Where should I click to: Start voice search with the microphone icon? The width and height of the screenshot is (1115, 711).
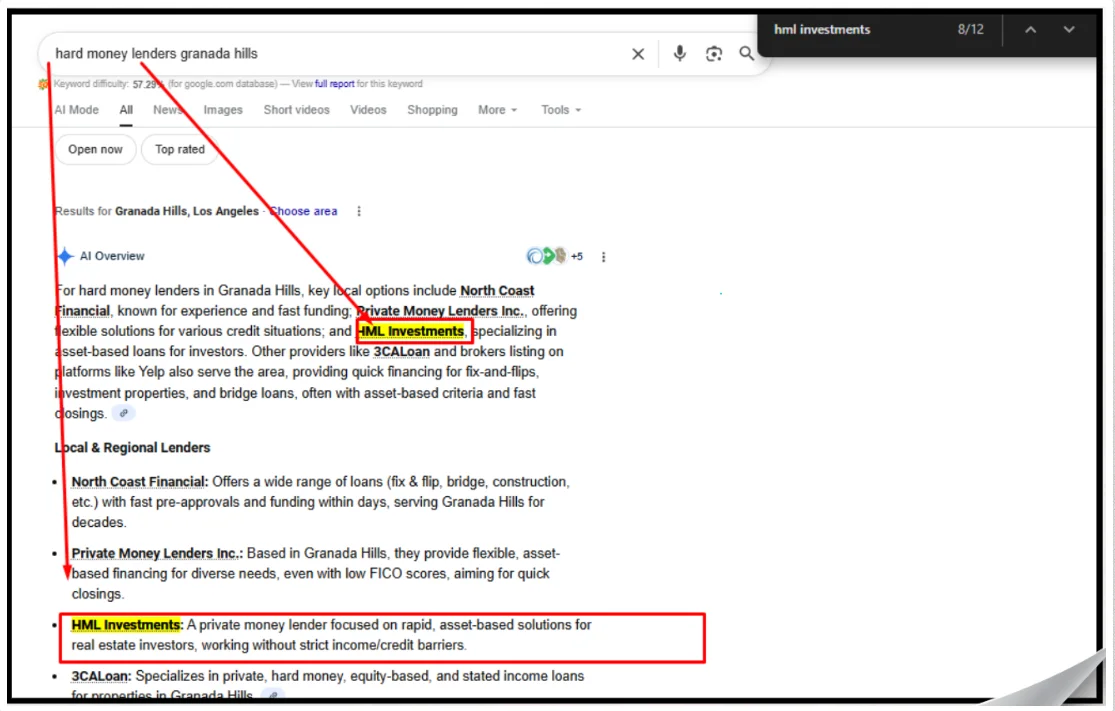coord(680,54)
